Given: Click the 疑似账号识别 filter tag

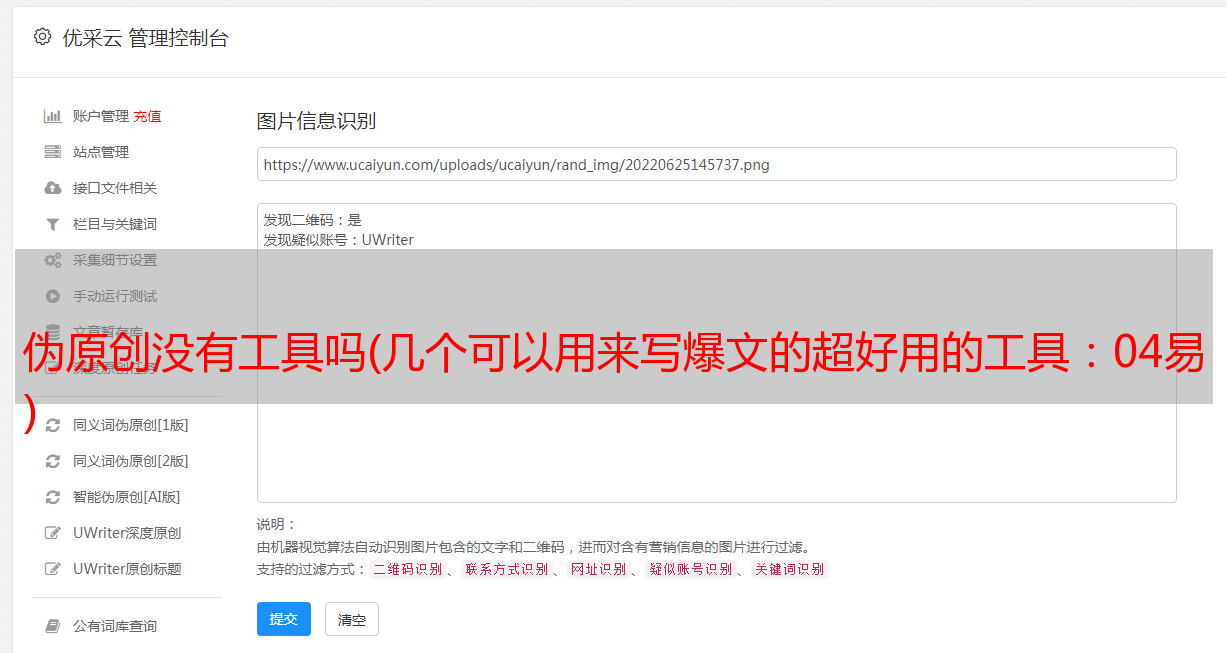Looking at the screenshot, I should [691, 569].
